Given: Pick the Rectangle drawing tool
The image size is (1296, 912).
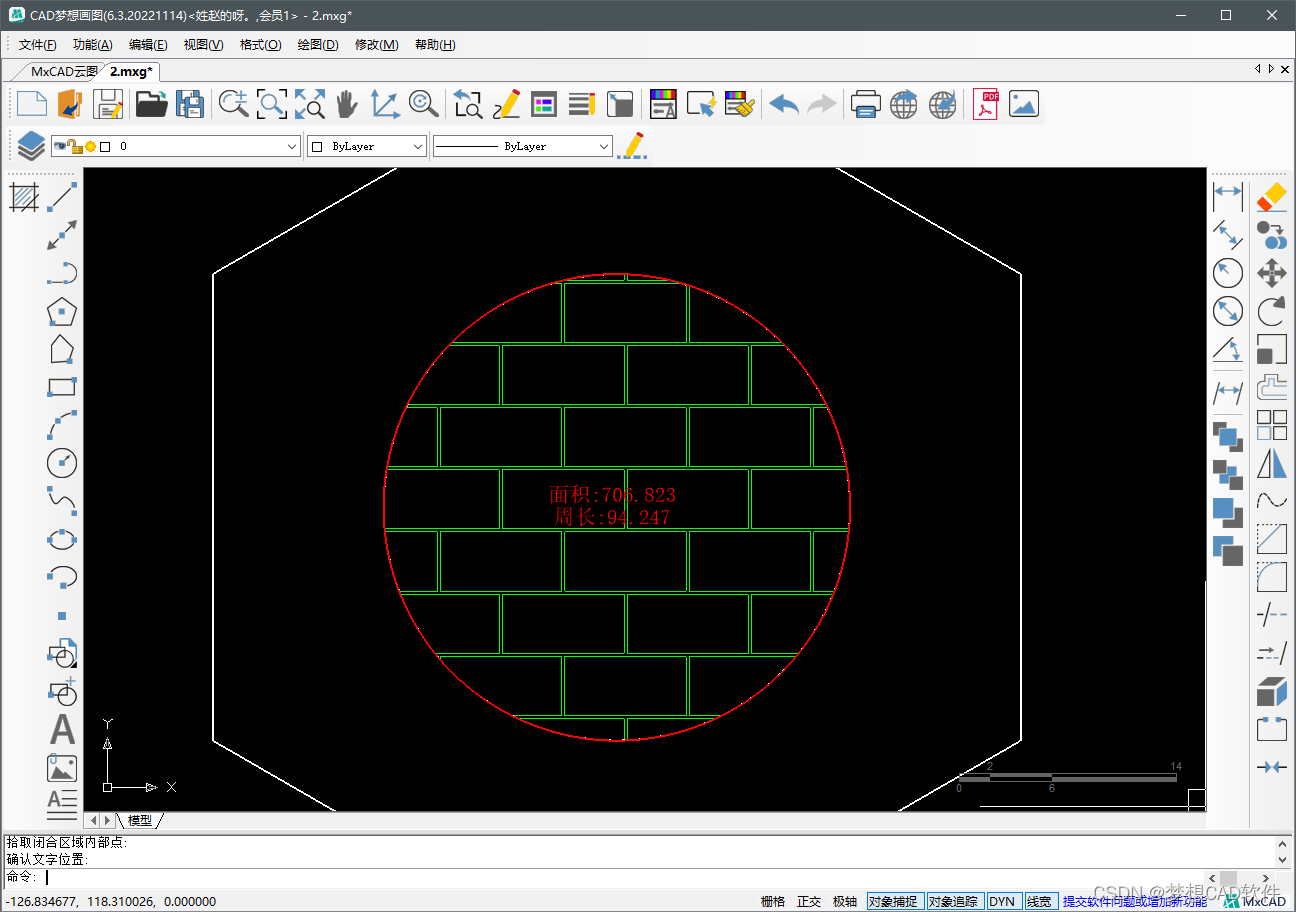Looking at the screenshot, I should point(62,387).
